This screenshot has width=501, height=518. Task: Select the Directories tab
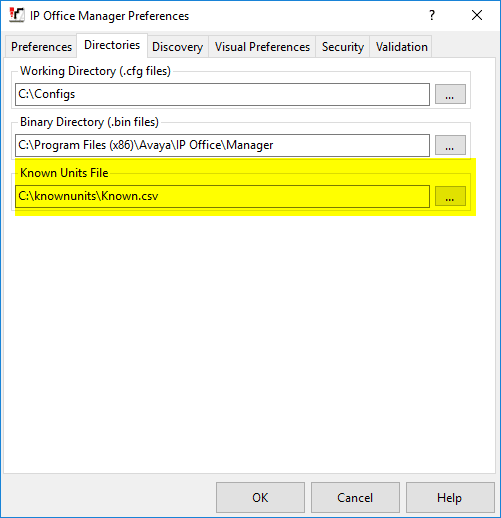pyautogui.click(x=112, y=45)
